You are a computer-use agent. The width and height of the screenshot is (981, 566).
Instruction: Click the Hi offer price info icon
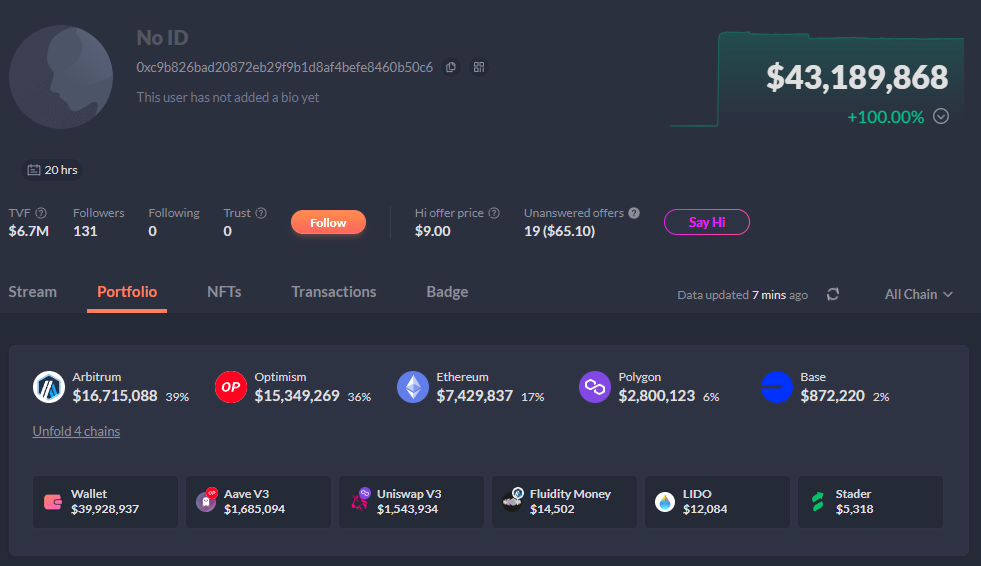[x=494, y=213]
